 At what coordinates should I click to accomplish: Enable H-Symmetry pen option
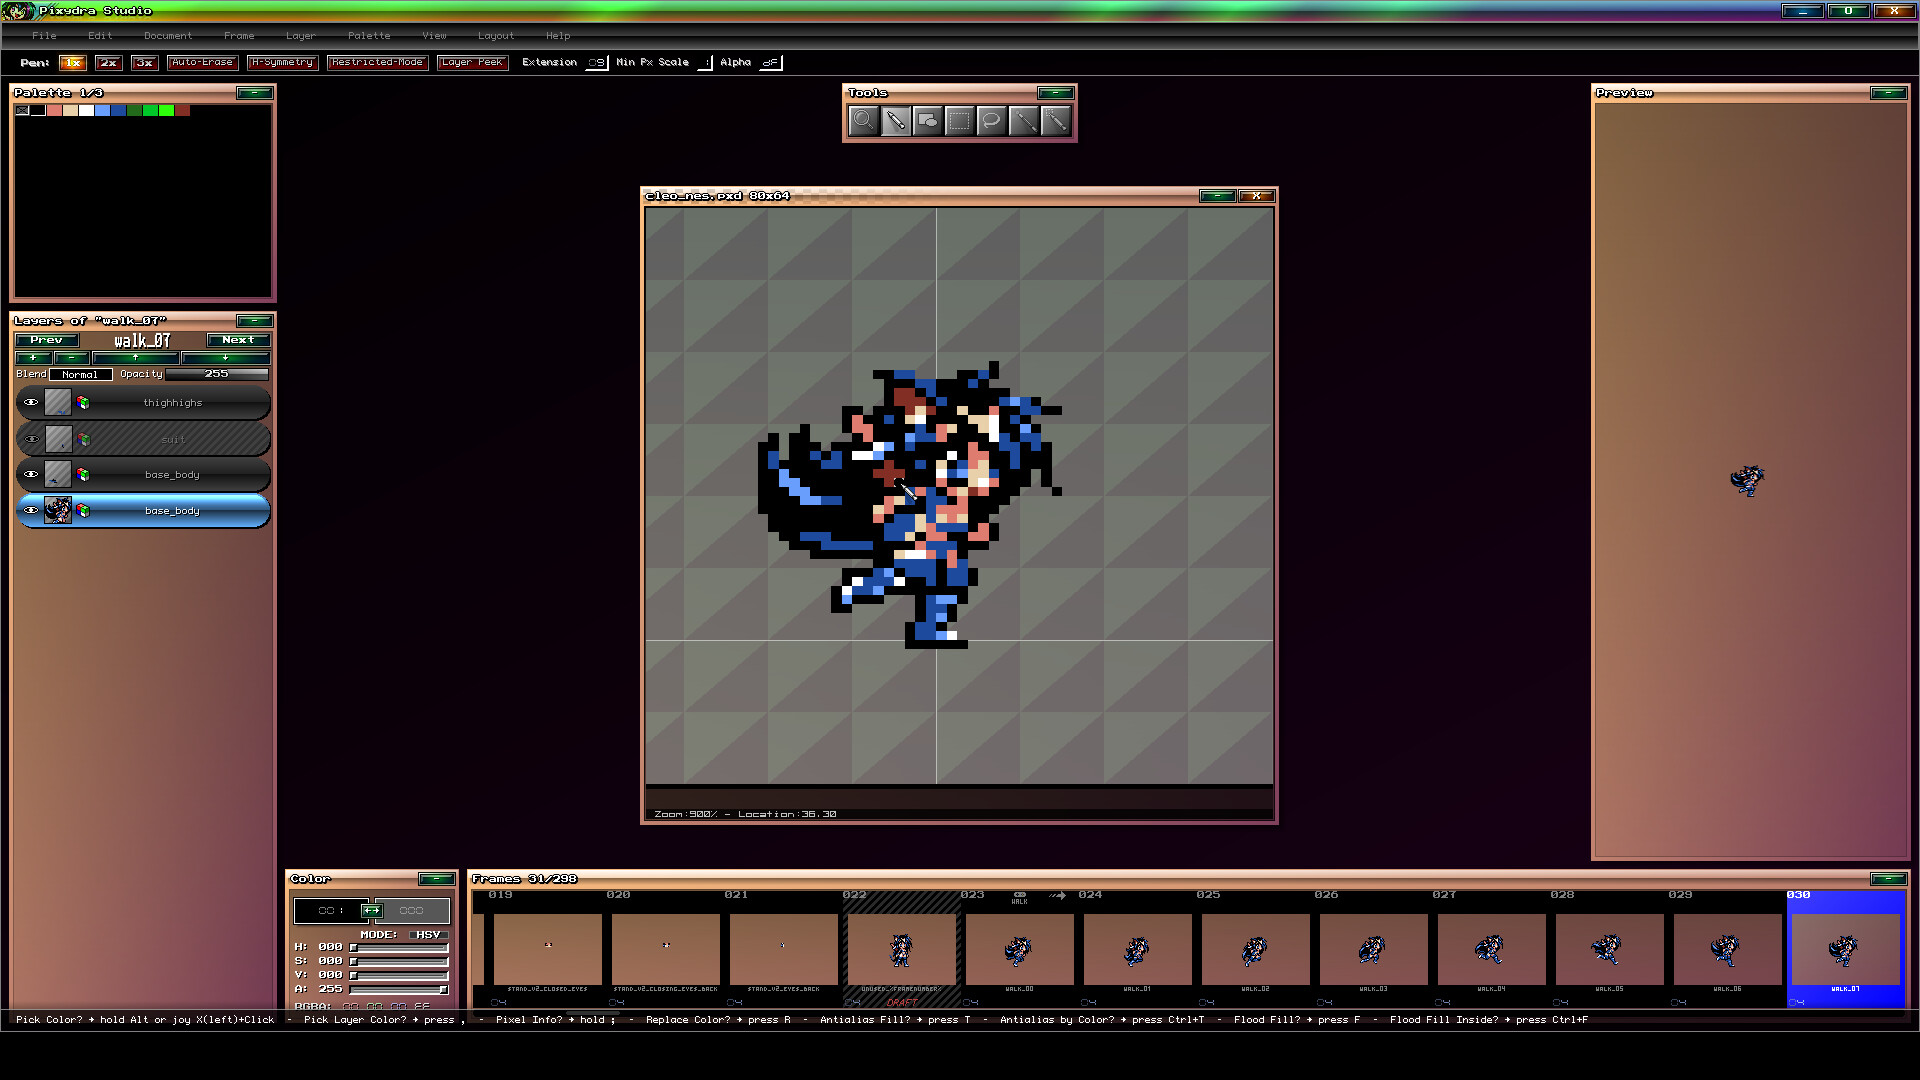point(282,62)
